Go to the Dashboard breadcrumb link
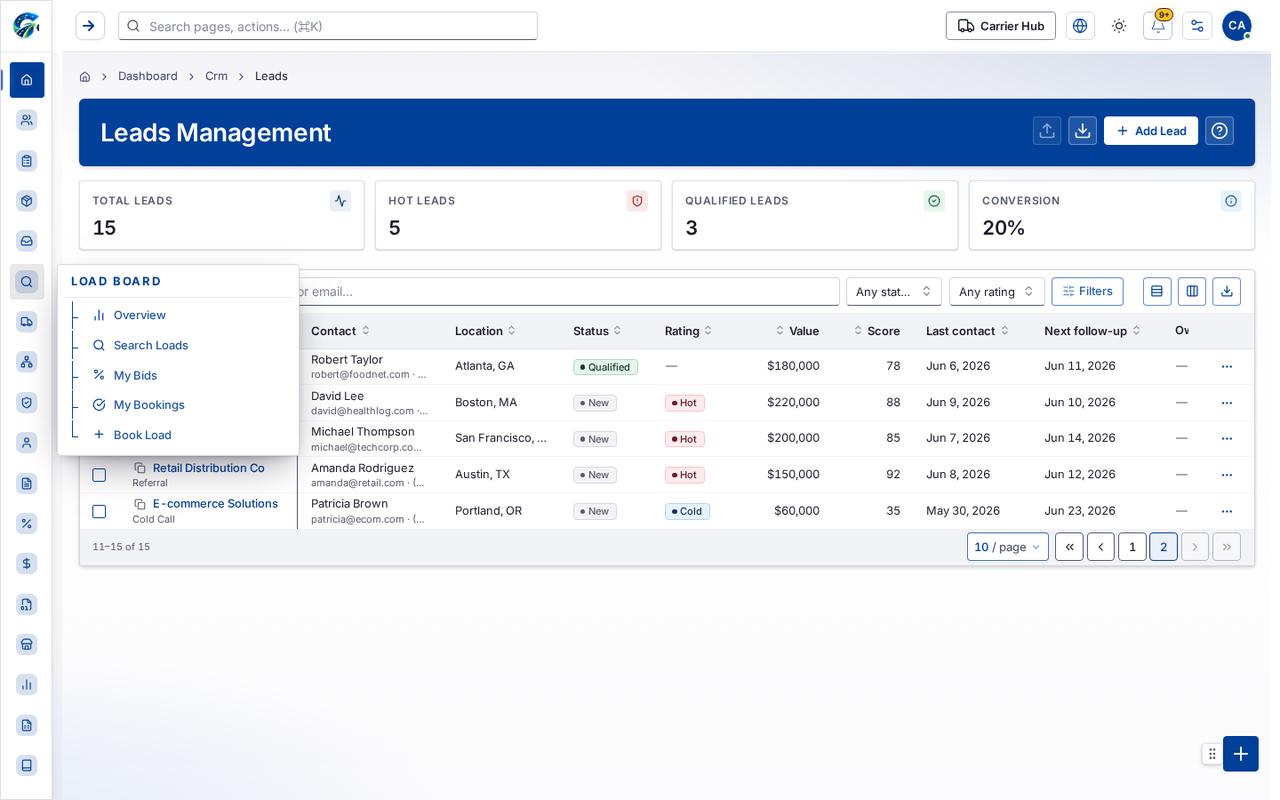 click(148, 77)
